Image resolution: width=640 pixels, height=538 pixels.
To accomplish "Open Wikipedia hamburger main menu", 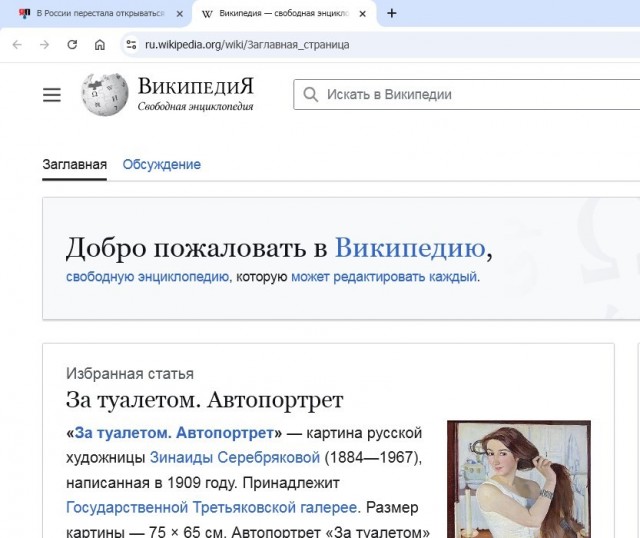I will tap(52, 95).
